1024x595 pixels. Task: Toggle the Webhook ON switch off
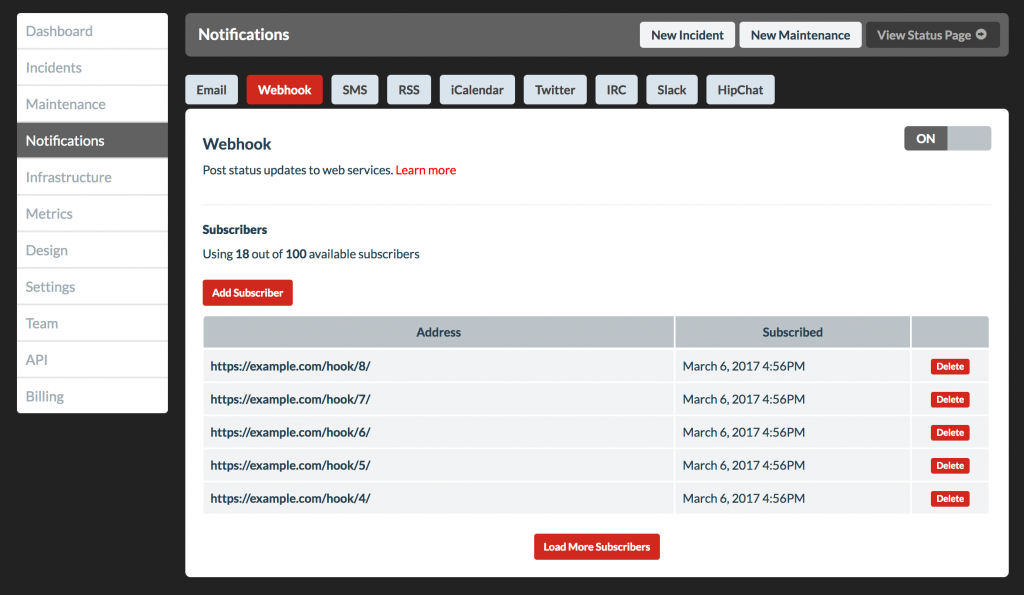click(947, 138)
